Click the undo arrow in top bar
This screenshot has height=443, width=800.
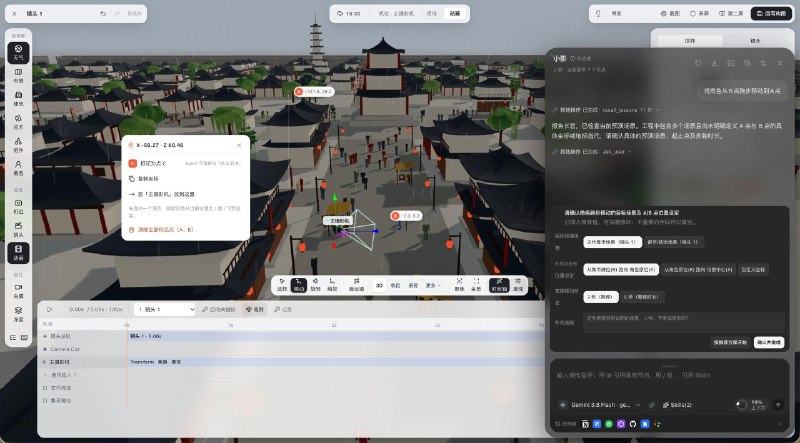tap(103, 14)
